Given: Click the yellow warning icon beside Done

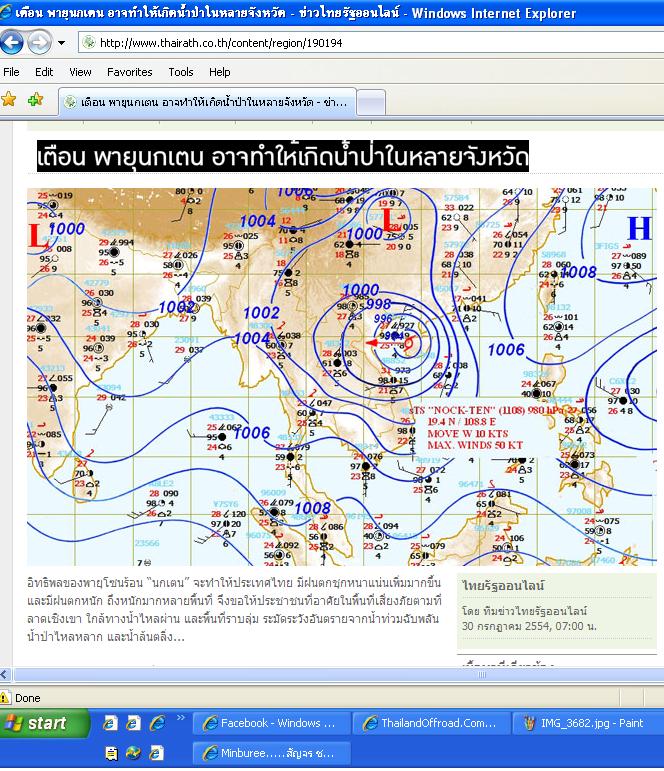Looking at the screenshot, I should click(6, 698).
